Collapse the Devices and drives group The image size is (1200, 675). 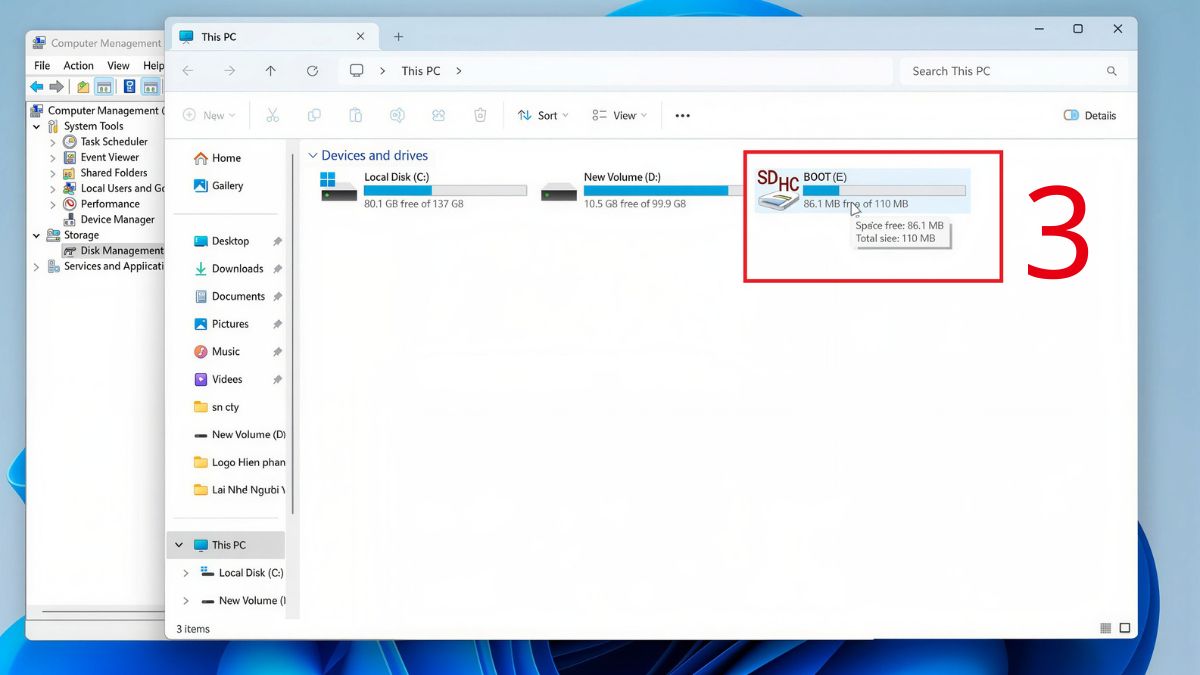pyautogui.click(x=313, y=156)
